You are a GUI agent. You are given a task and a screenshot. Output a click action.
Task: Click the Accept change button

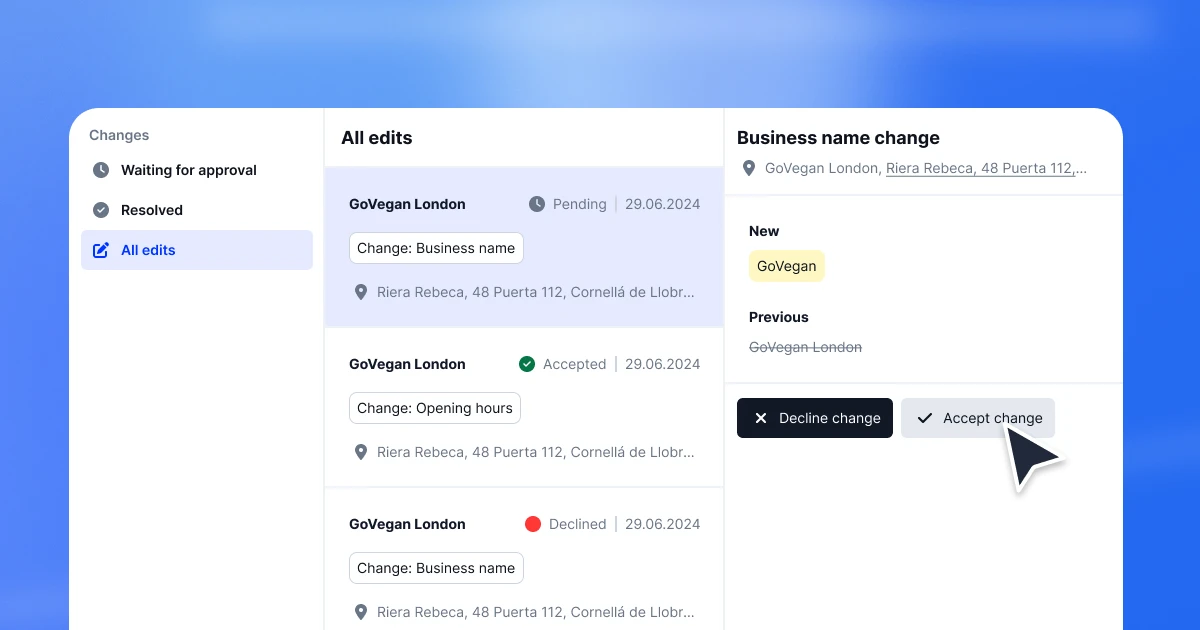pyautogui.click(x=978, y=418)
